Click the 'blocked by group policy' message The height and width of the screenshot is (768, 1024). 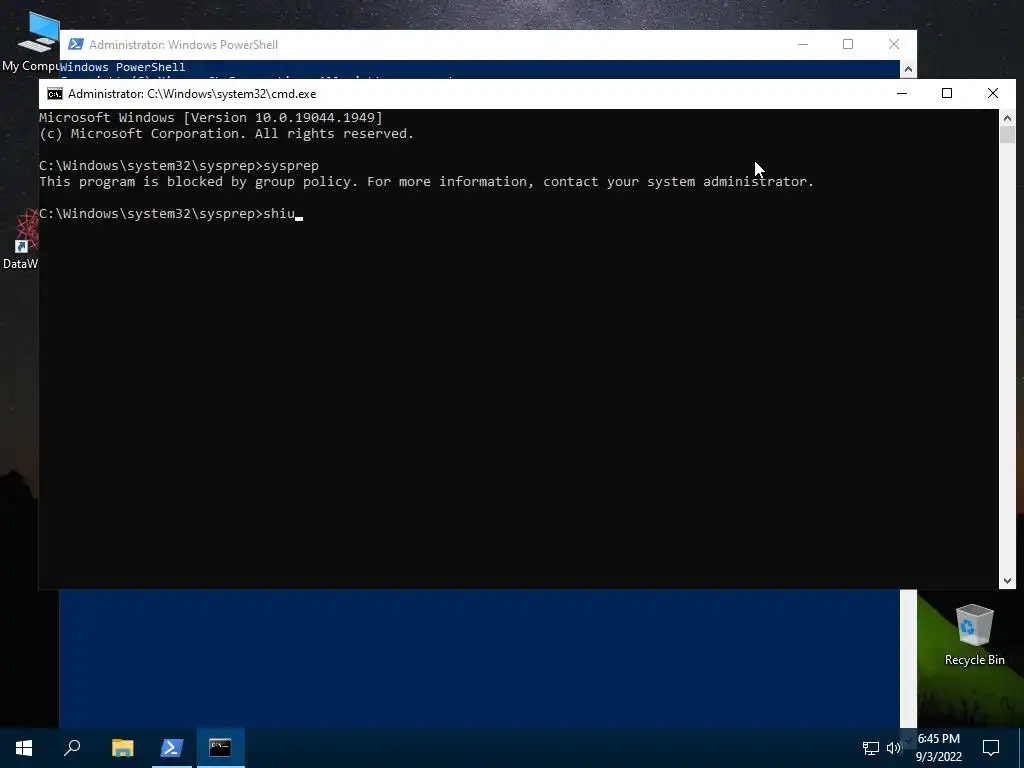point(426,182)
